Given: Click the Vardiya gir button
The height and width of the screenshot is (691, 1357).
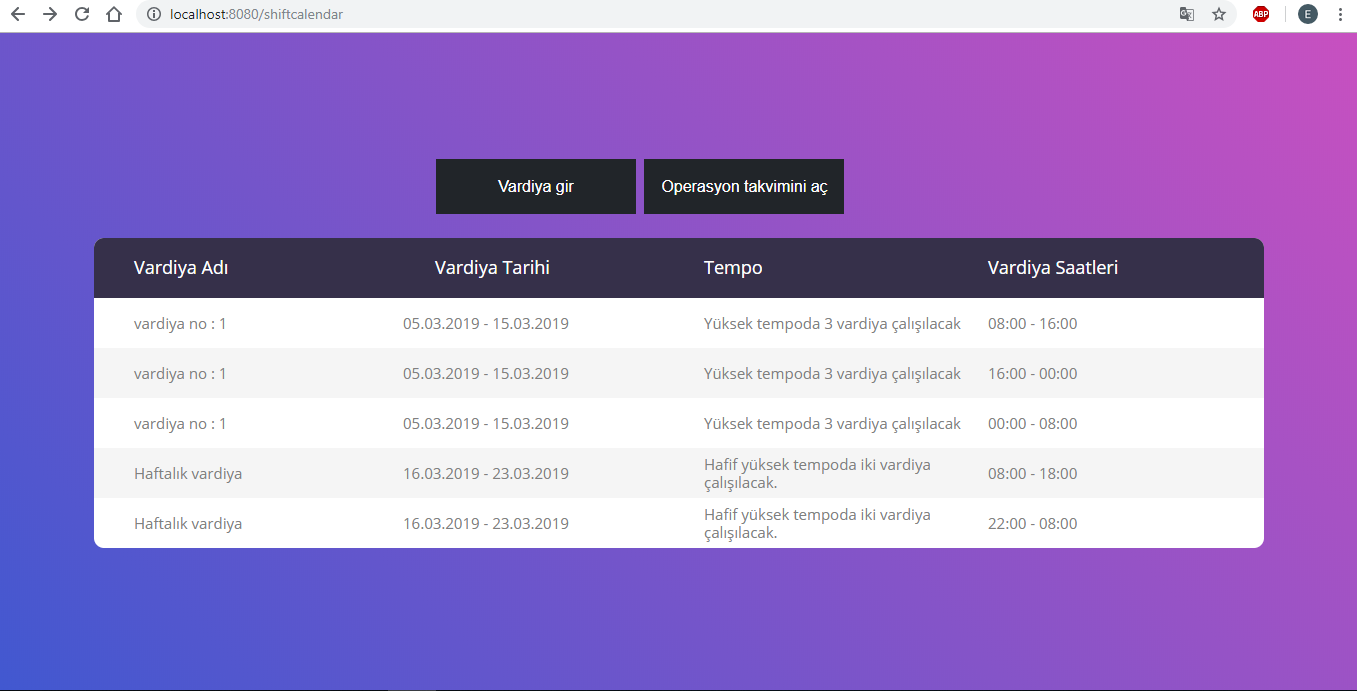Looking at the screenshot, I should tap(536, 187).
